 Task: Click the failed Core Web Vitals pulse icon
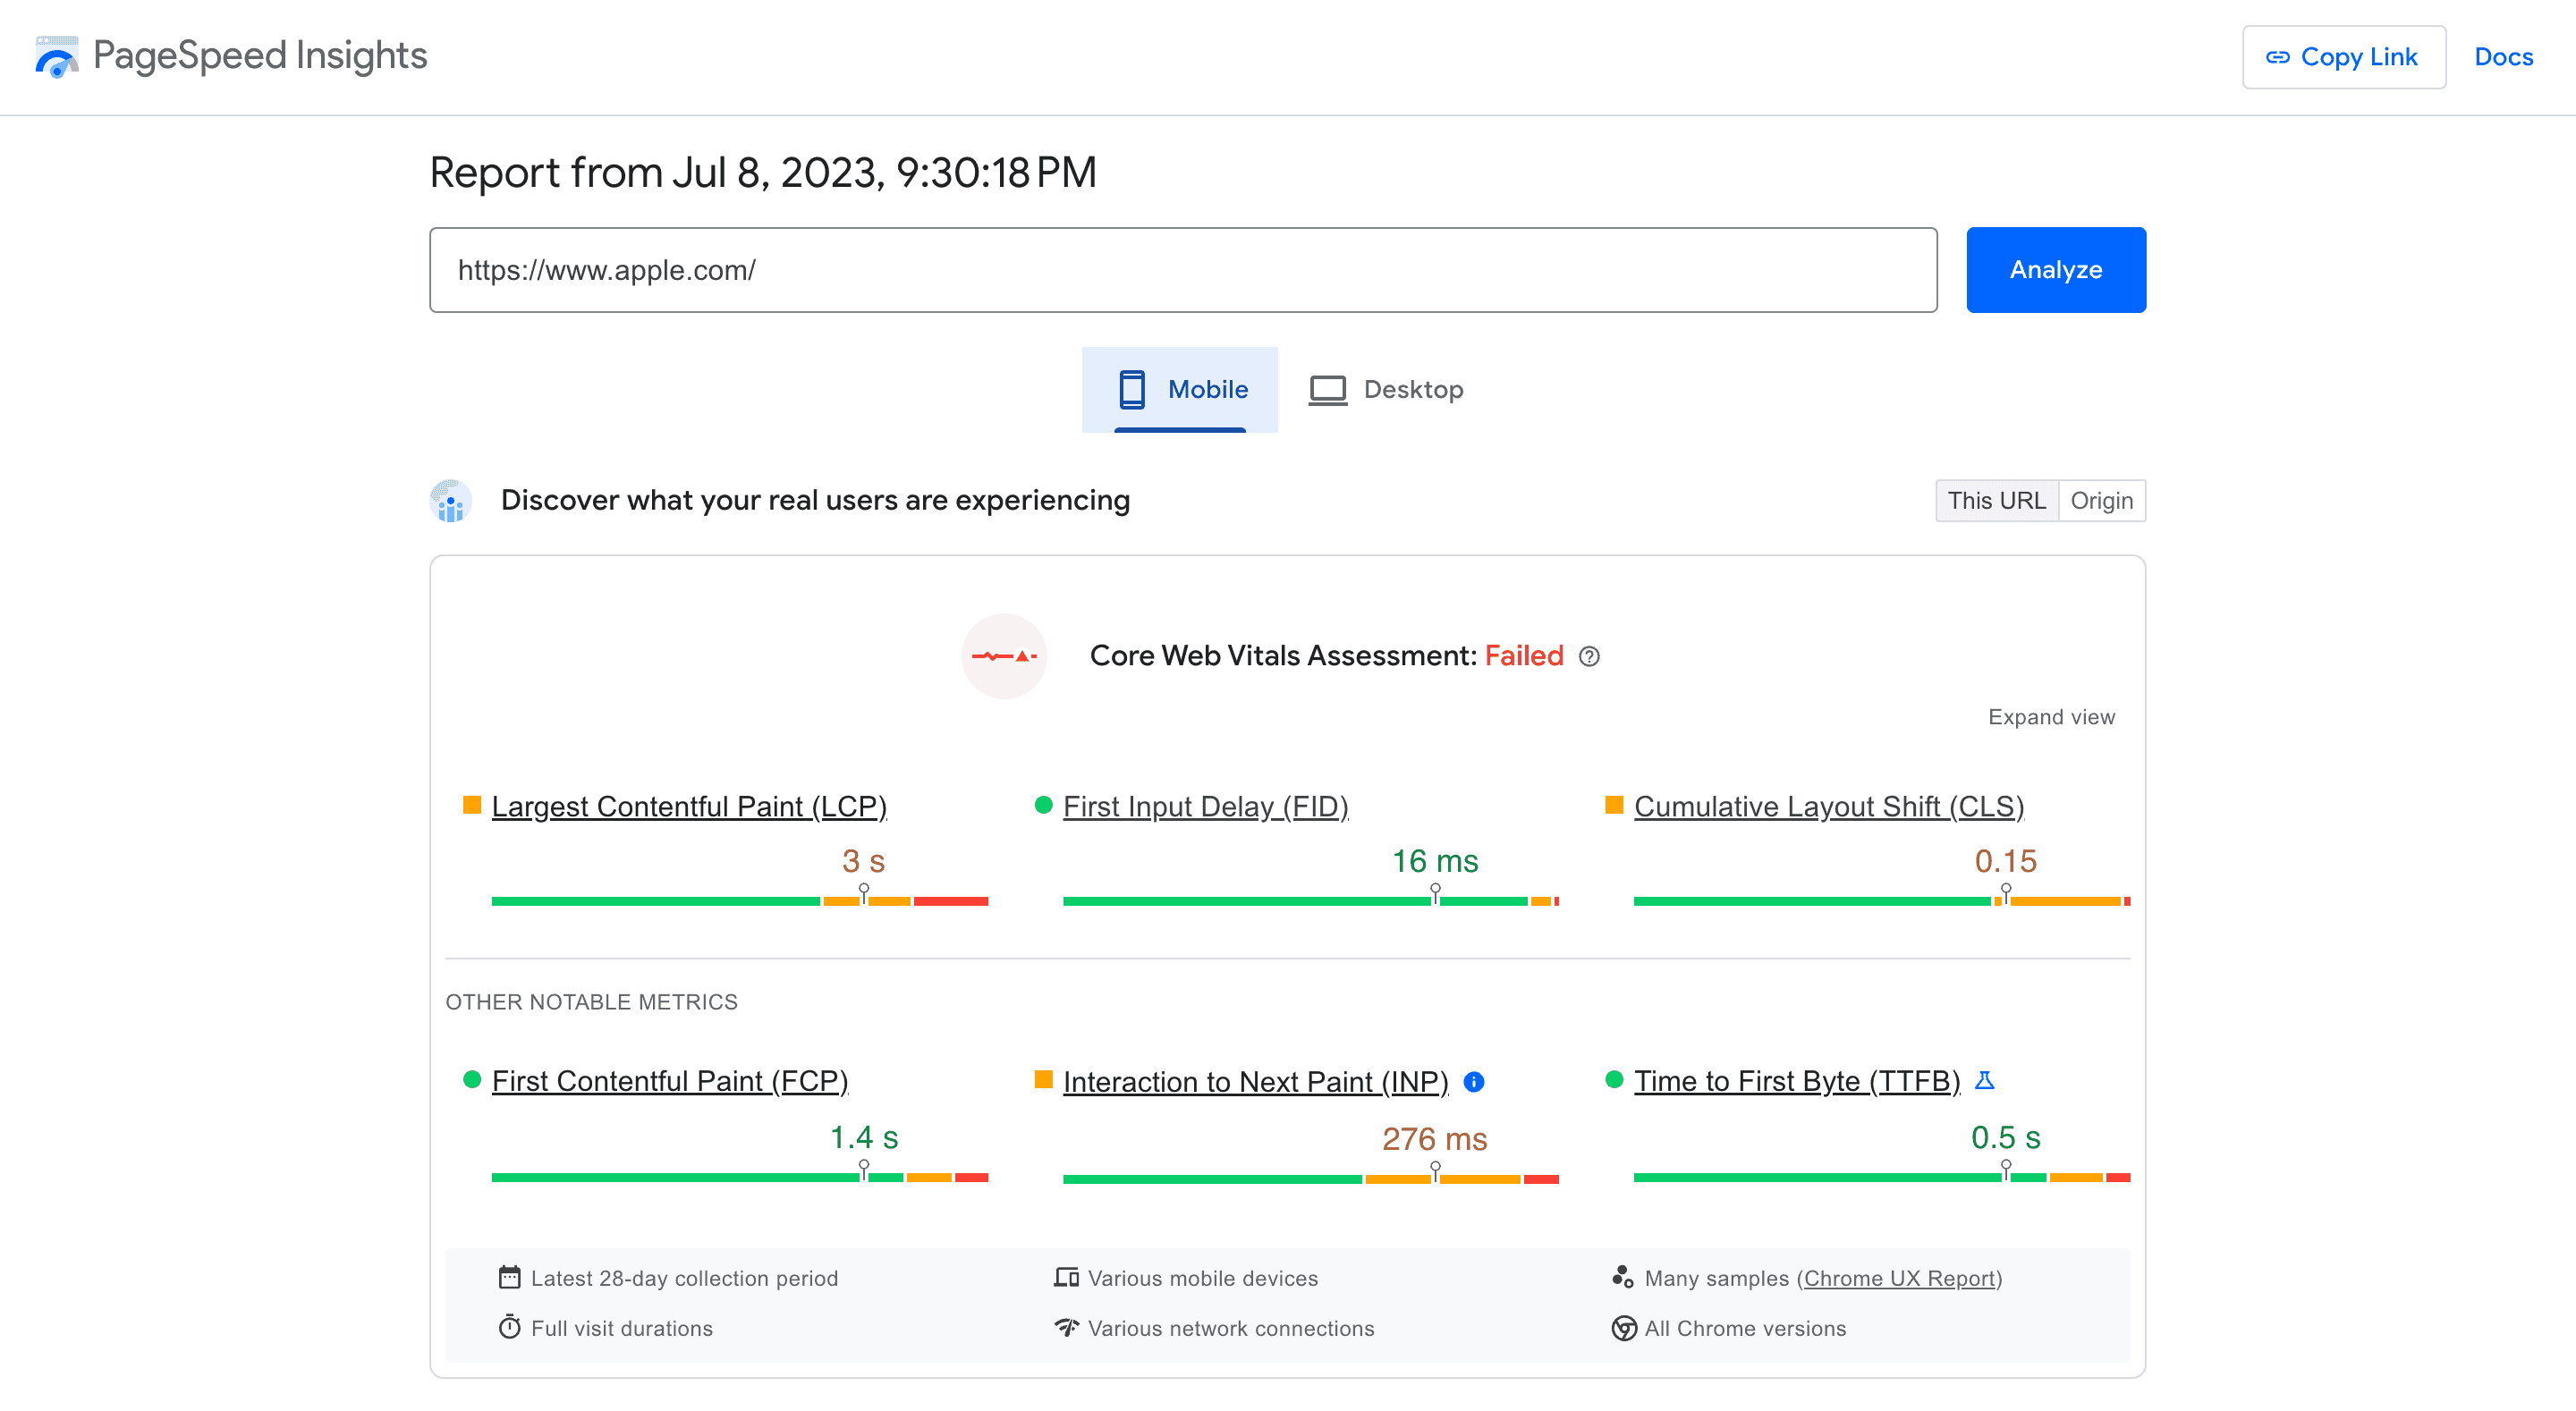pos(1004,656)
